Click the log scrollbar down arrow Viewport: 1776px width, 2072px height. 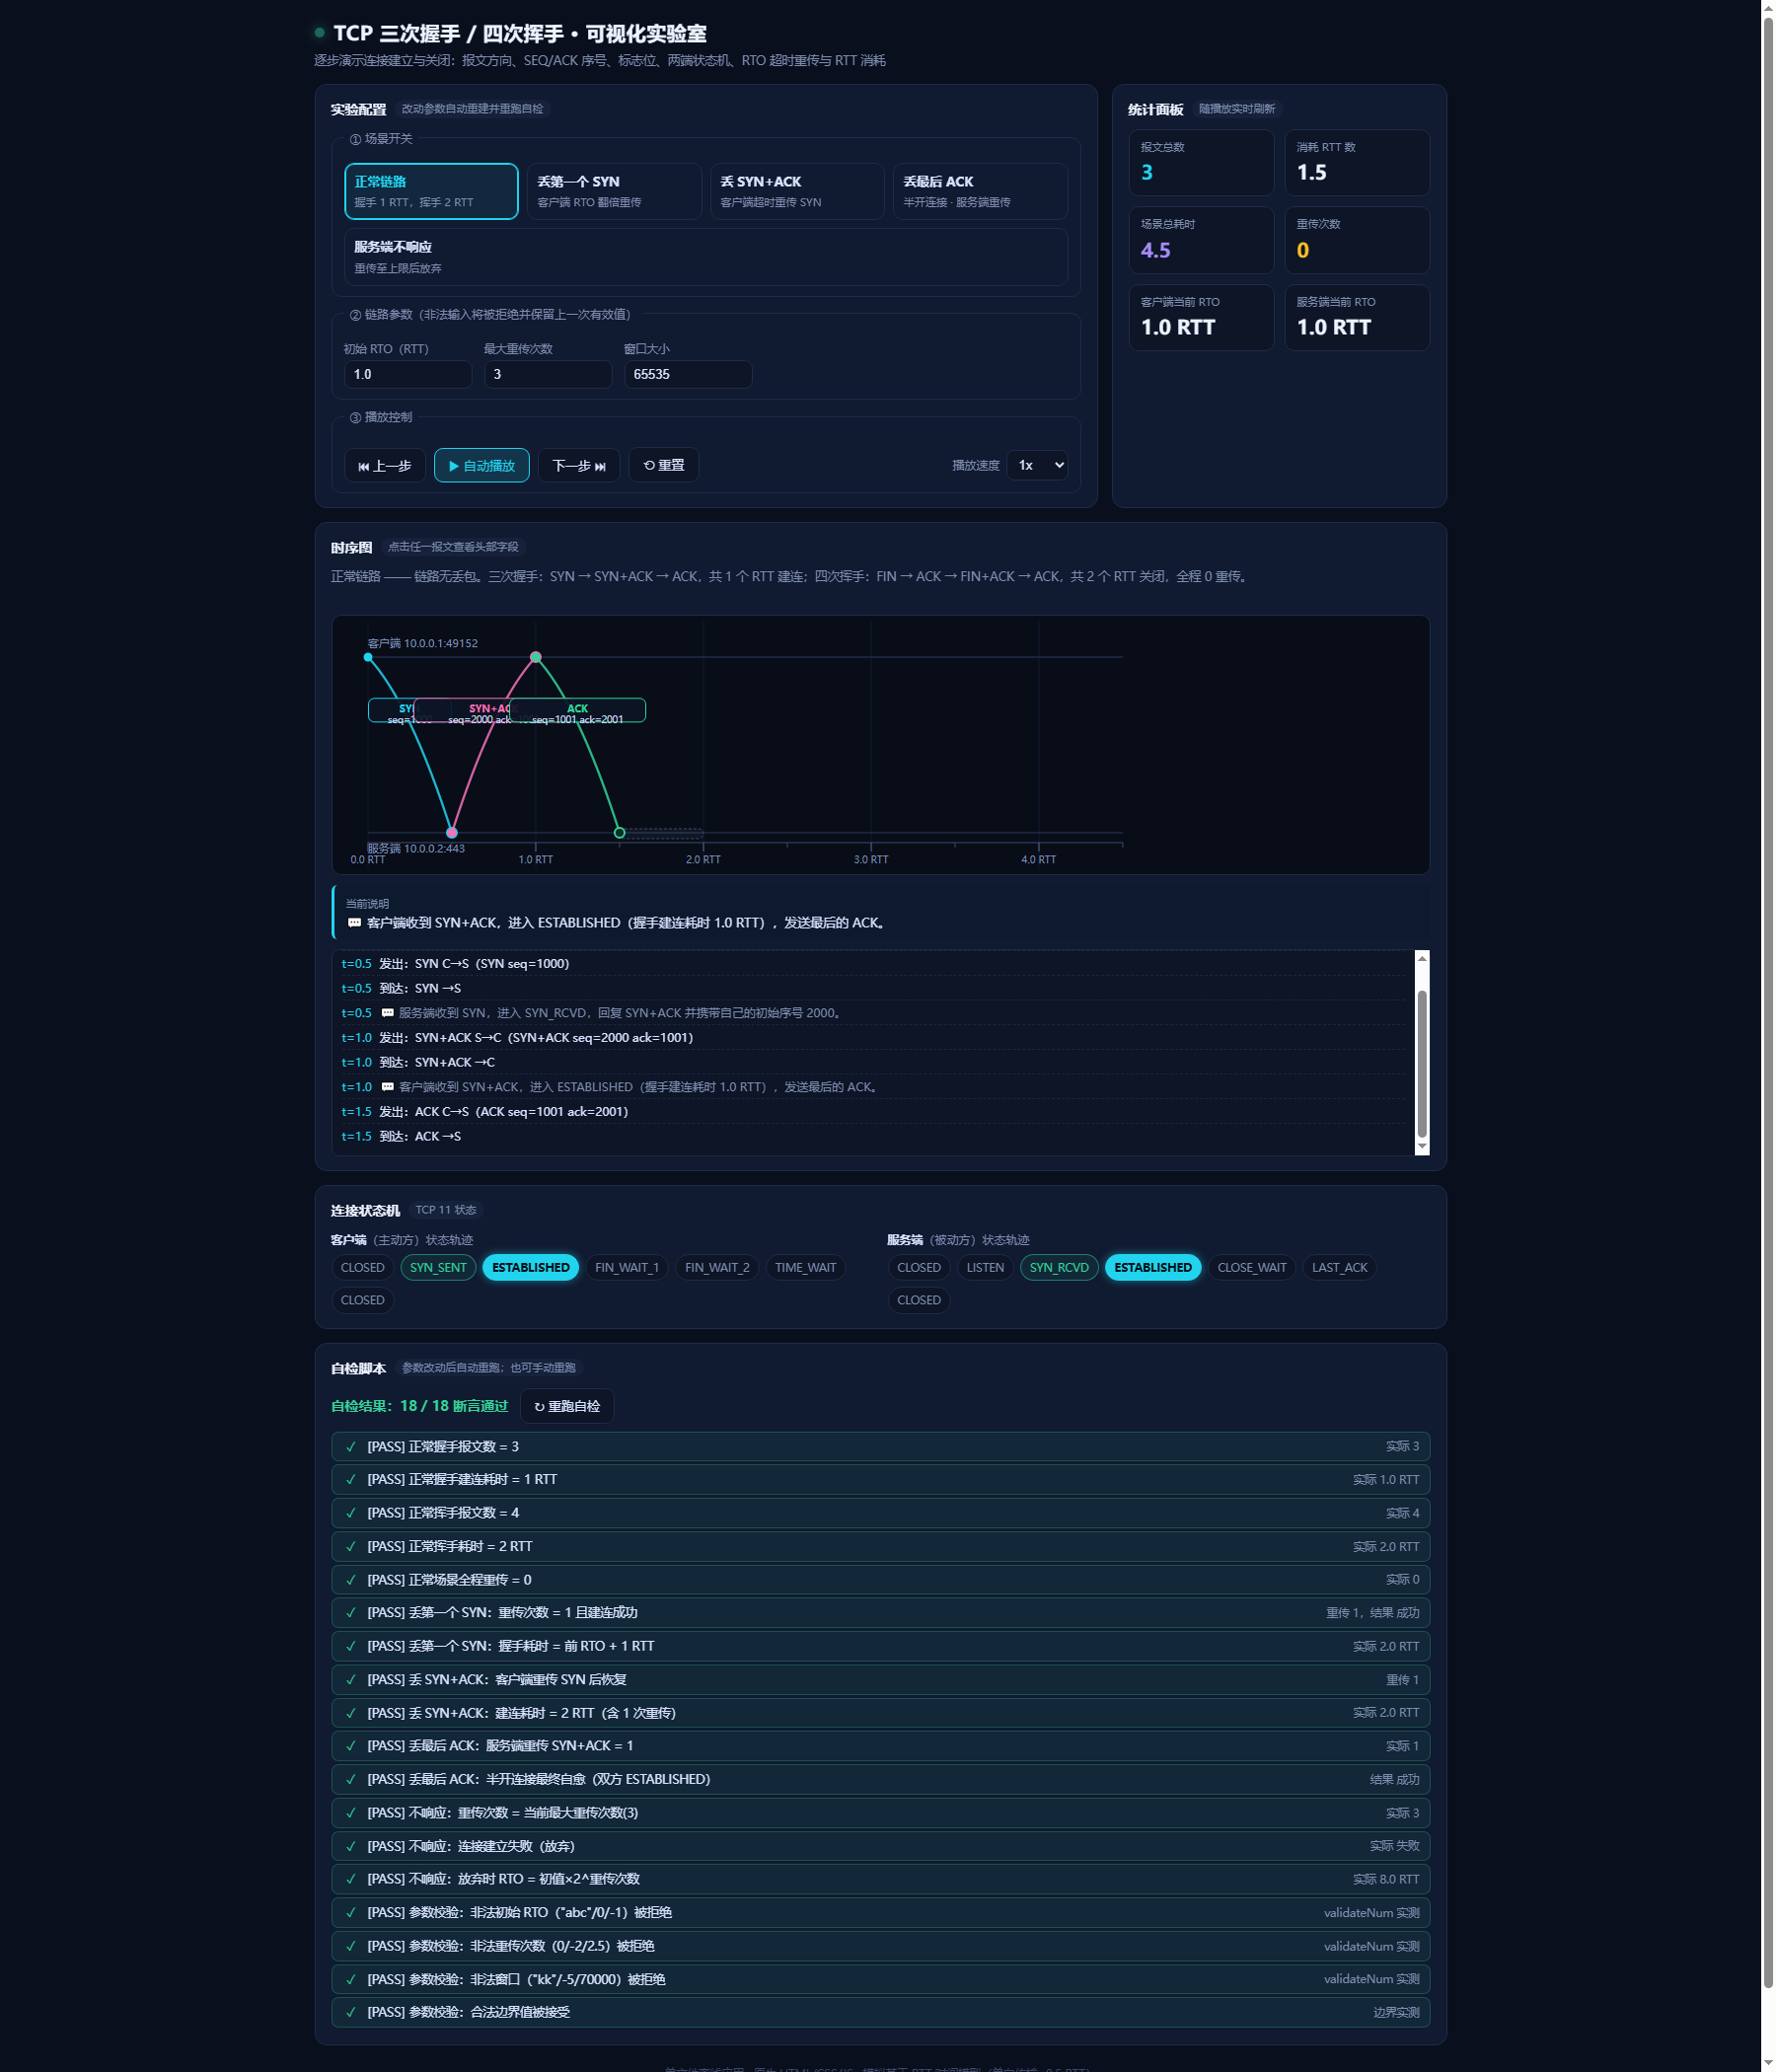click(1422, 1147)
